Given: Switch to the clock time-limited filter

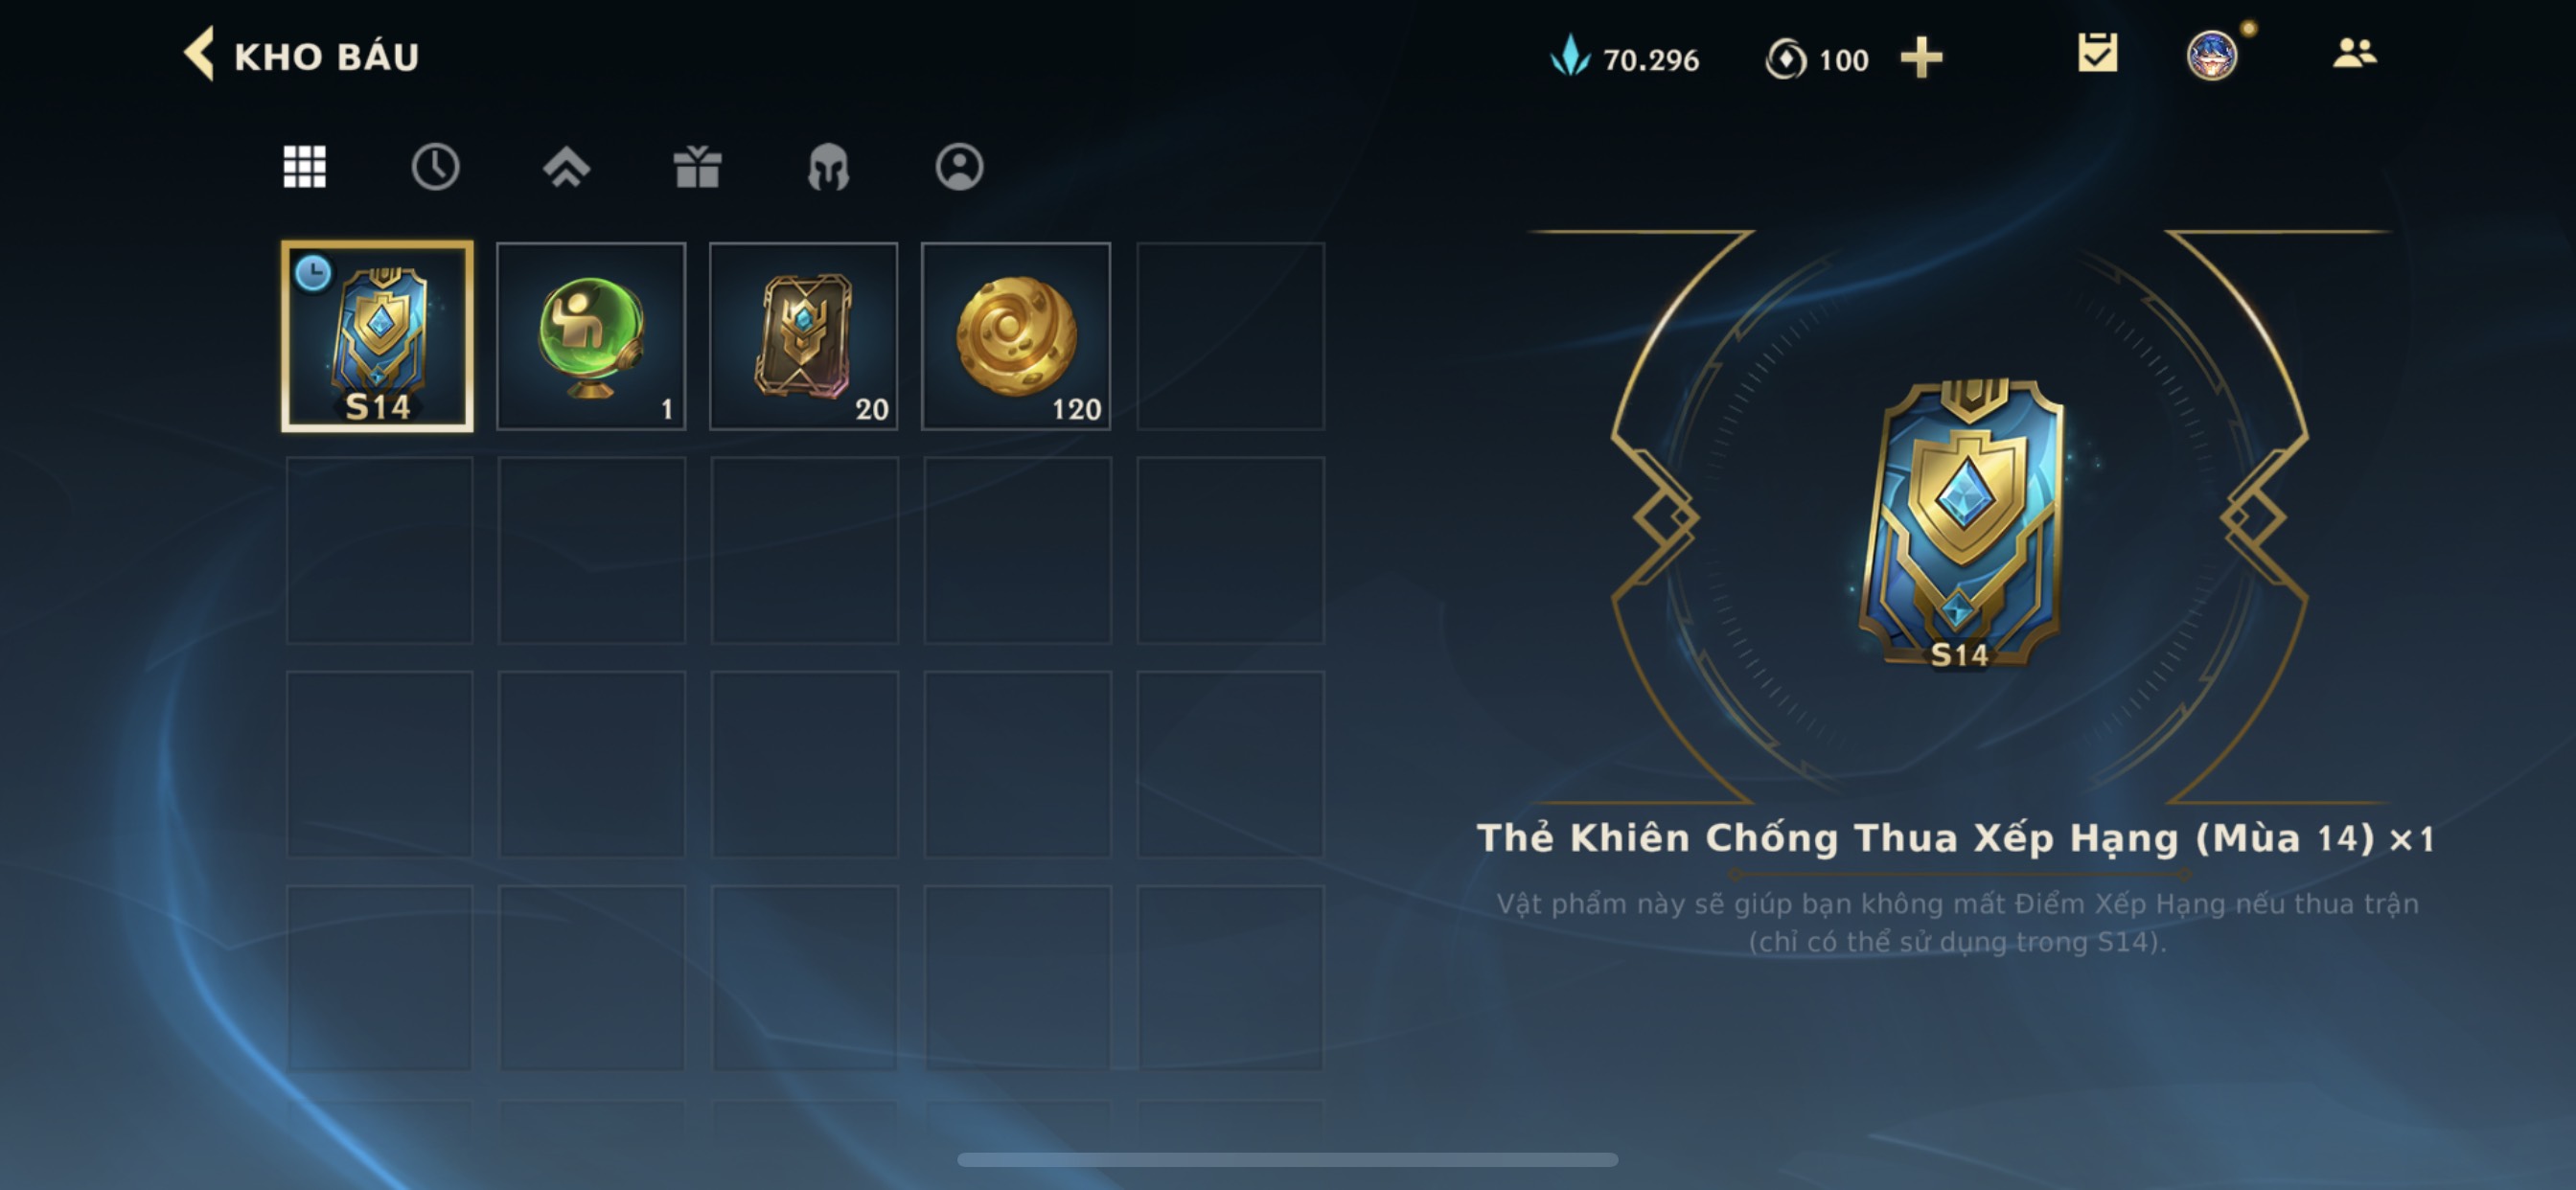Looking at the screenshot, I should coord(435,166).
